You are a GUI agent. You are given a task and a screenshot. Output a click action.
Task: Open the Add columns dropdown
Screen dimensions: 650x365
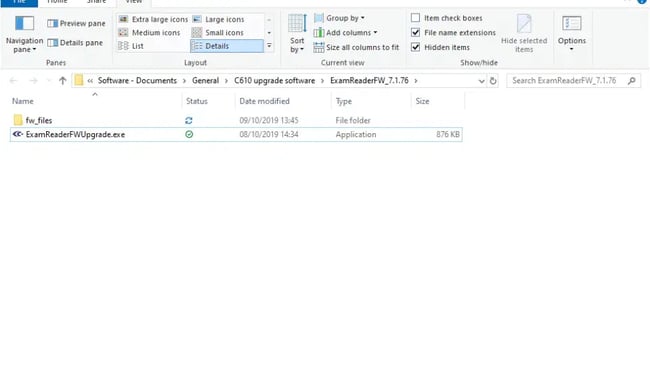click(x=345, y=33)
